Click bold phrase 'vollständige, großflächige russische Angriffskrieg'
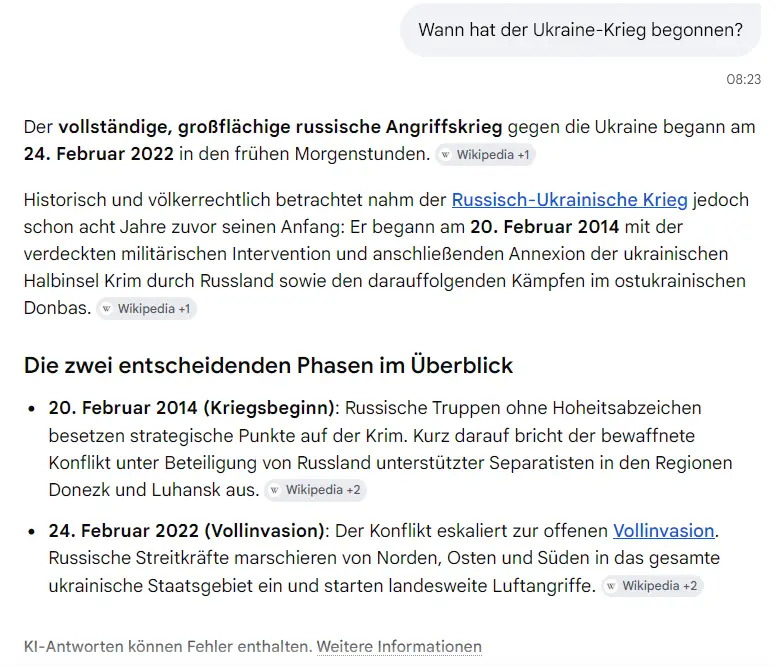This screenshot has width=777, height=667. tap(280, 127)
